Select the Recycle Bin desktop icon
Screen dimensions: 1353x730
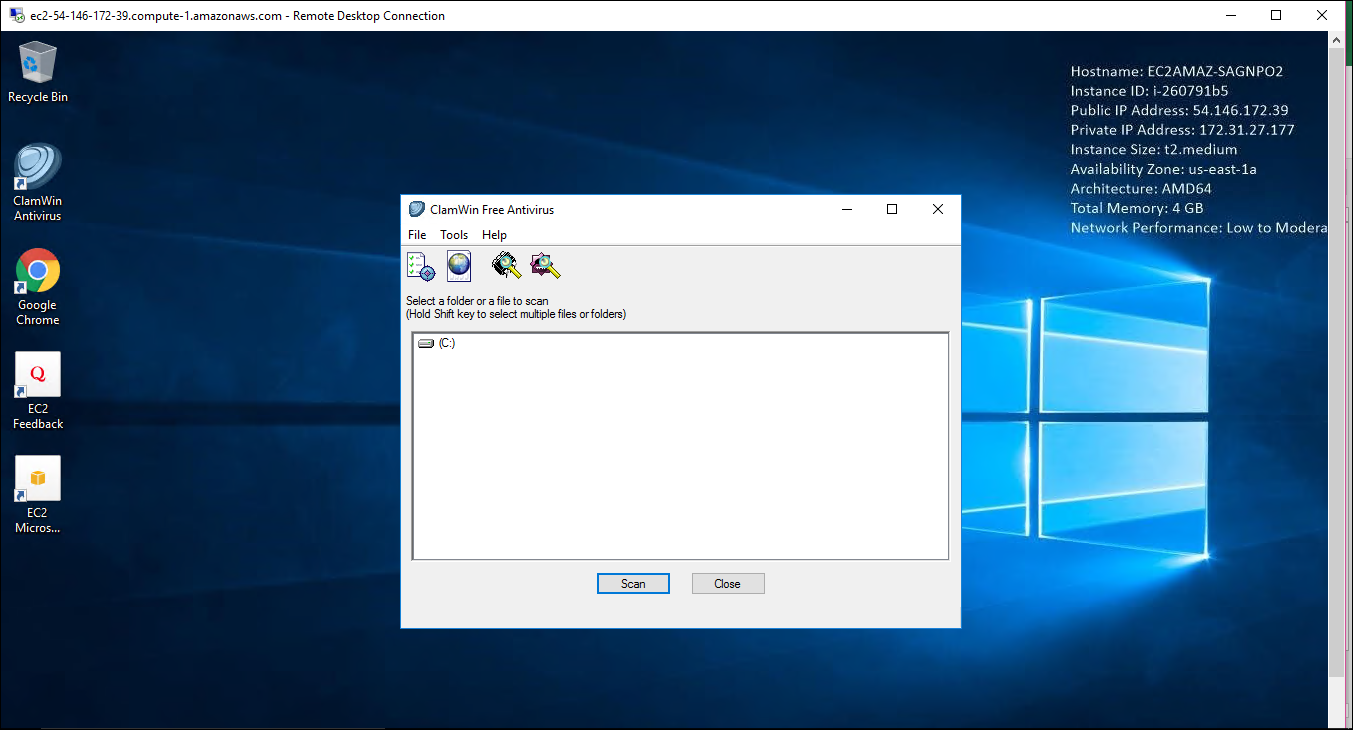[38, 71]
